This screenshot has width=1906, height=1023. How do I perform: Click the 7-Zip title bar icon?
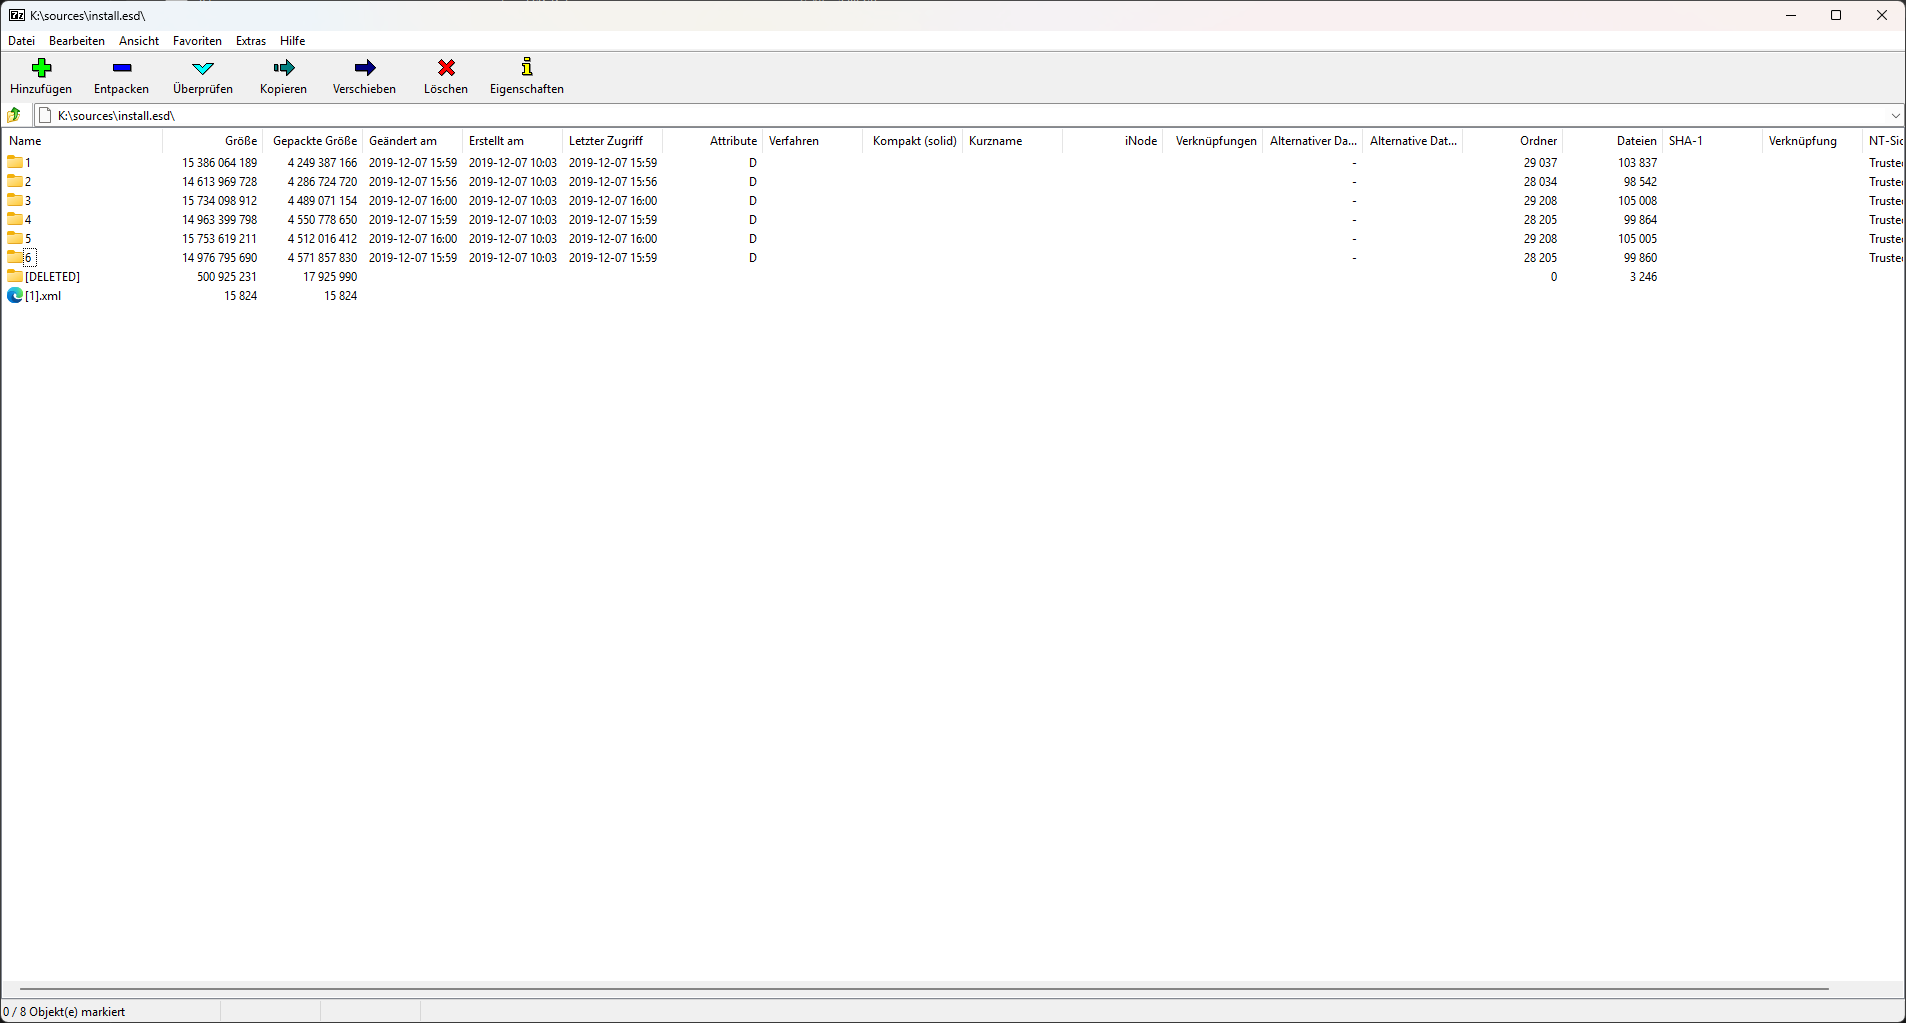(x=17, y=15)
